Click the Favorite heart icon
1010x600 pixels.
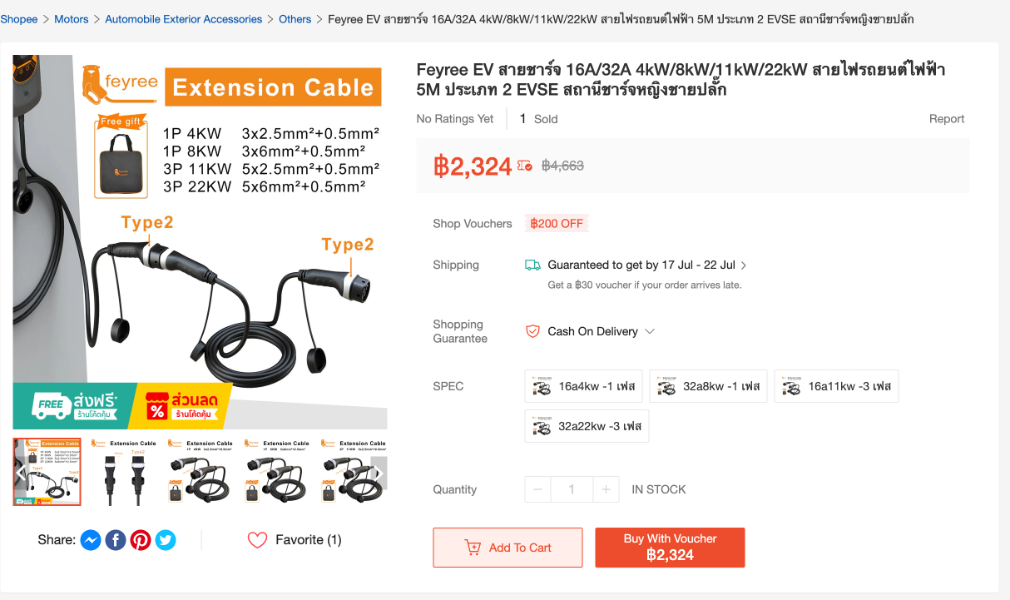point(257,540)
